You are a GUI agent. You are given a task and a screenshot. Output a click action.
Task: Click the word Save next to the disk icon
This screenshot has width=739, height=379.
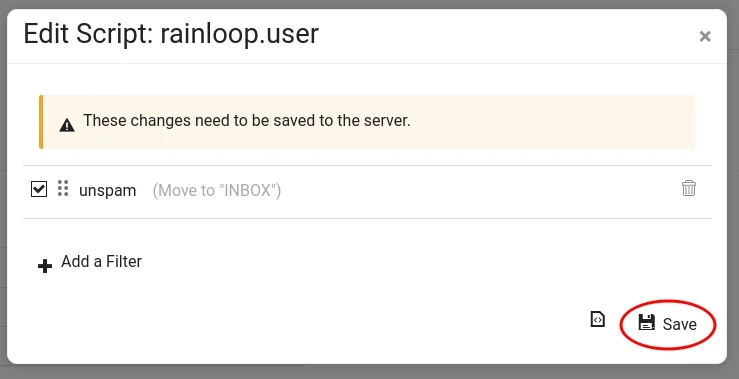click(x=680, y=324)
